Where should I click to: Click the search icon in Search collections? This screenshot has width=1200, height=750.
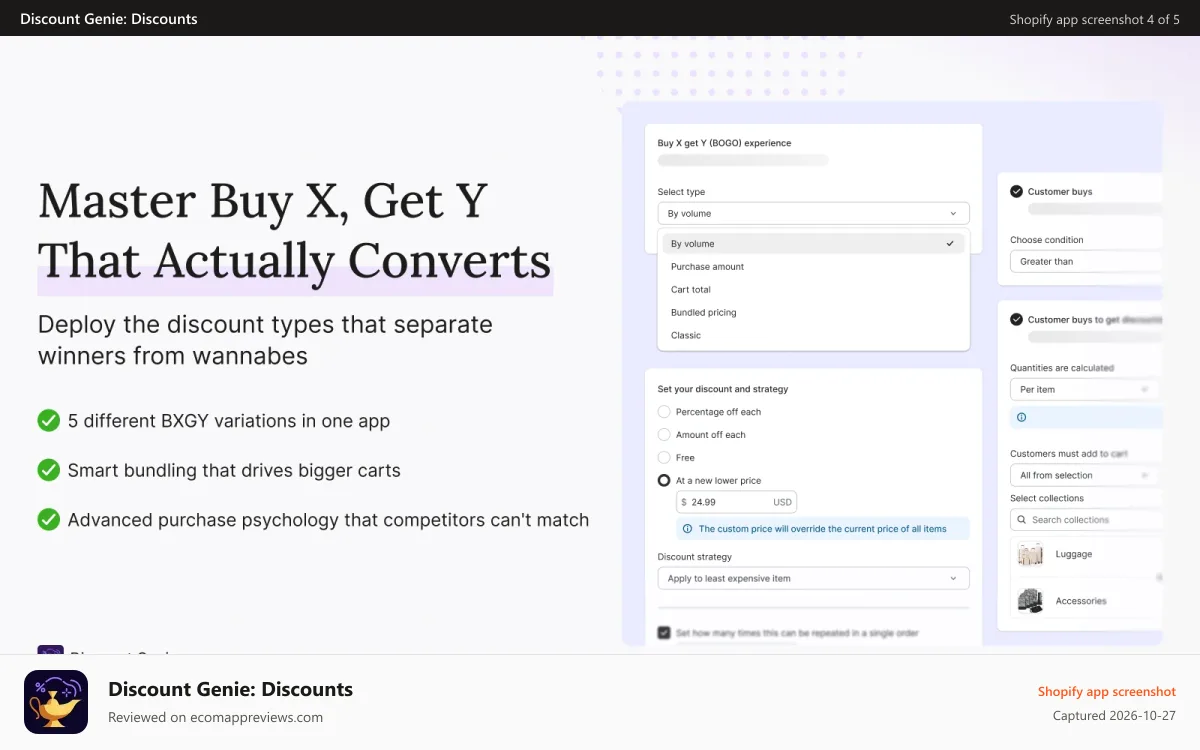click(1021, 520)
